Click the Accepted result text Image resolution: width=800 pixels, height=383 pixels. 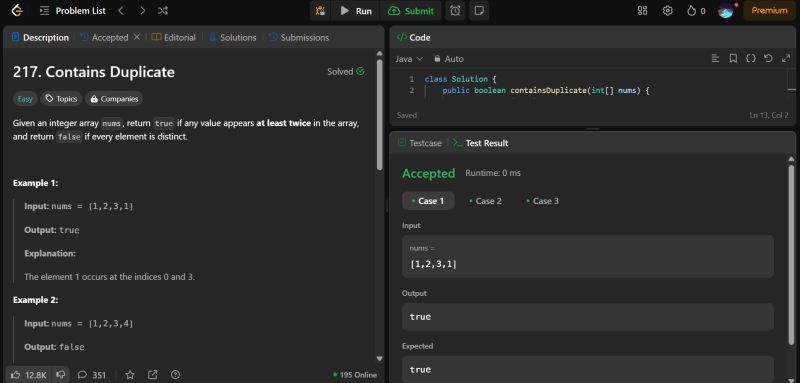click(x=428, y=173)
